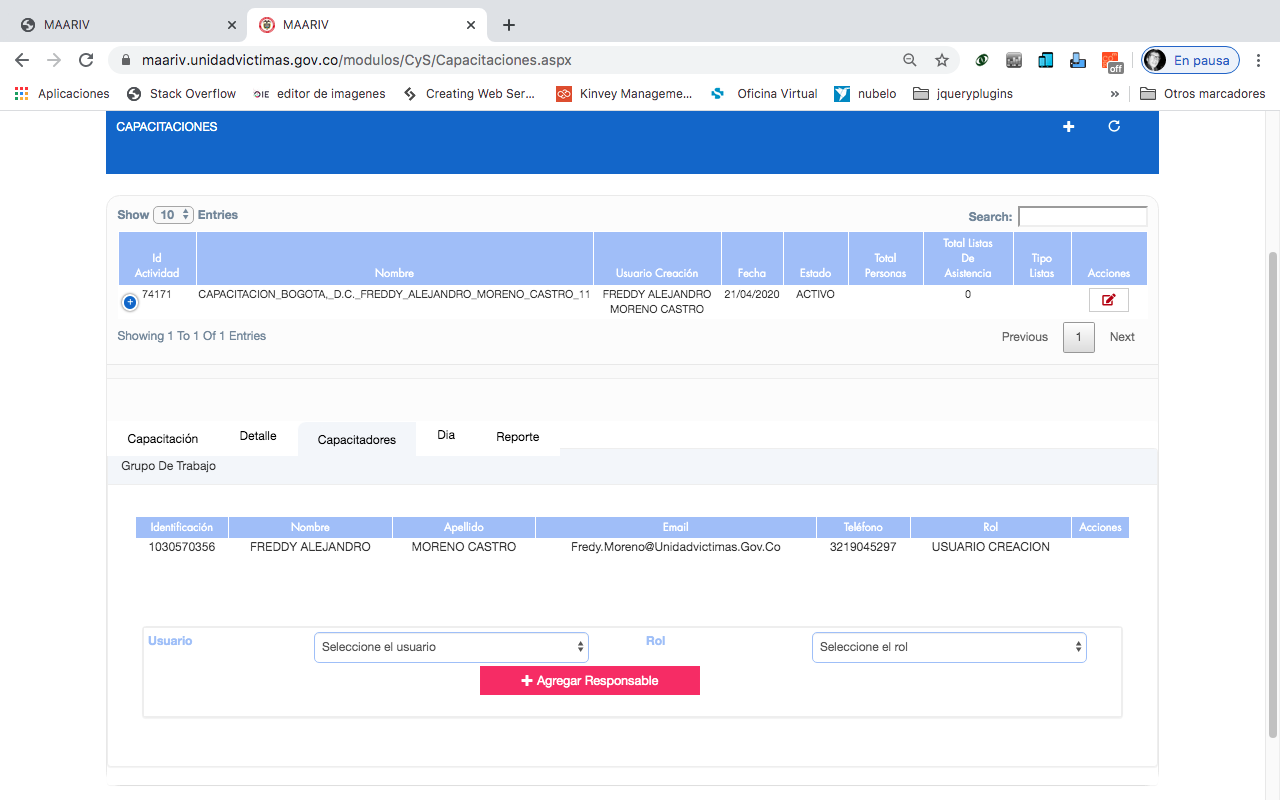
Task: Click the plus icon in Capacitaciones header
Action: point(1069,127)
